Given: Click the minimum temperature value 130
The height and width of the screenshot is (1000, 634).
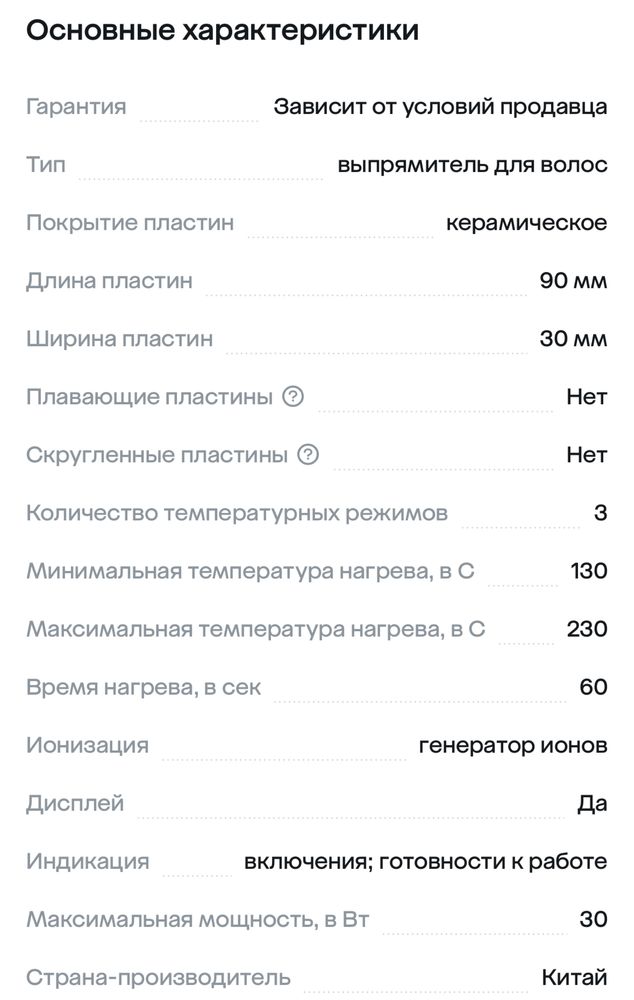Looking at the screenshot, I should [589, 571].
